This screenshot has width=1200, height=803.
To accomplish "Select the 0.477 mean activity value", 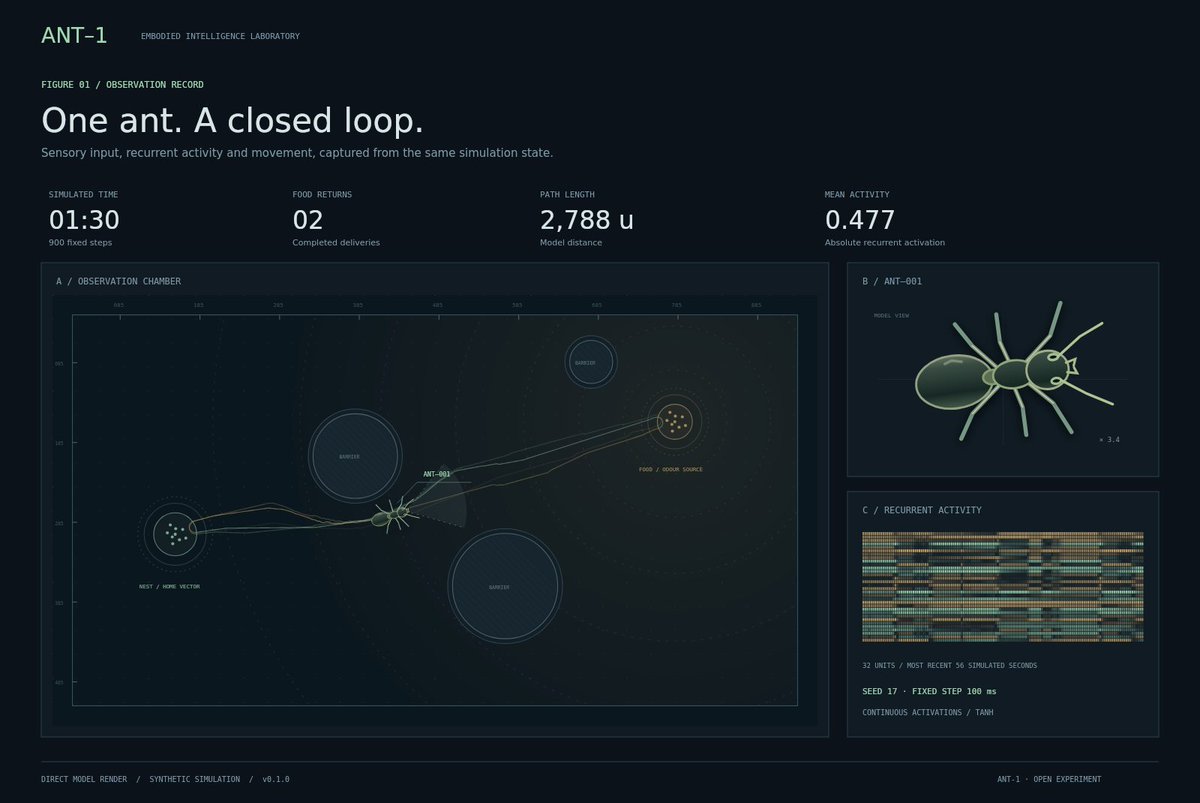I will pos(860,220).
